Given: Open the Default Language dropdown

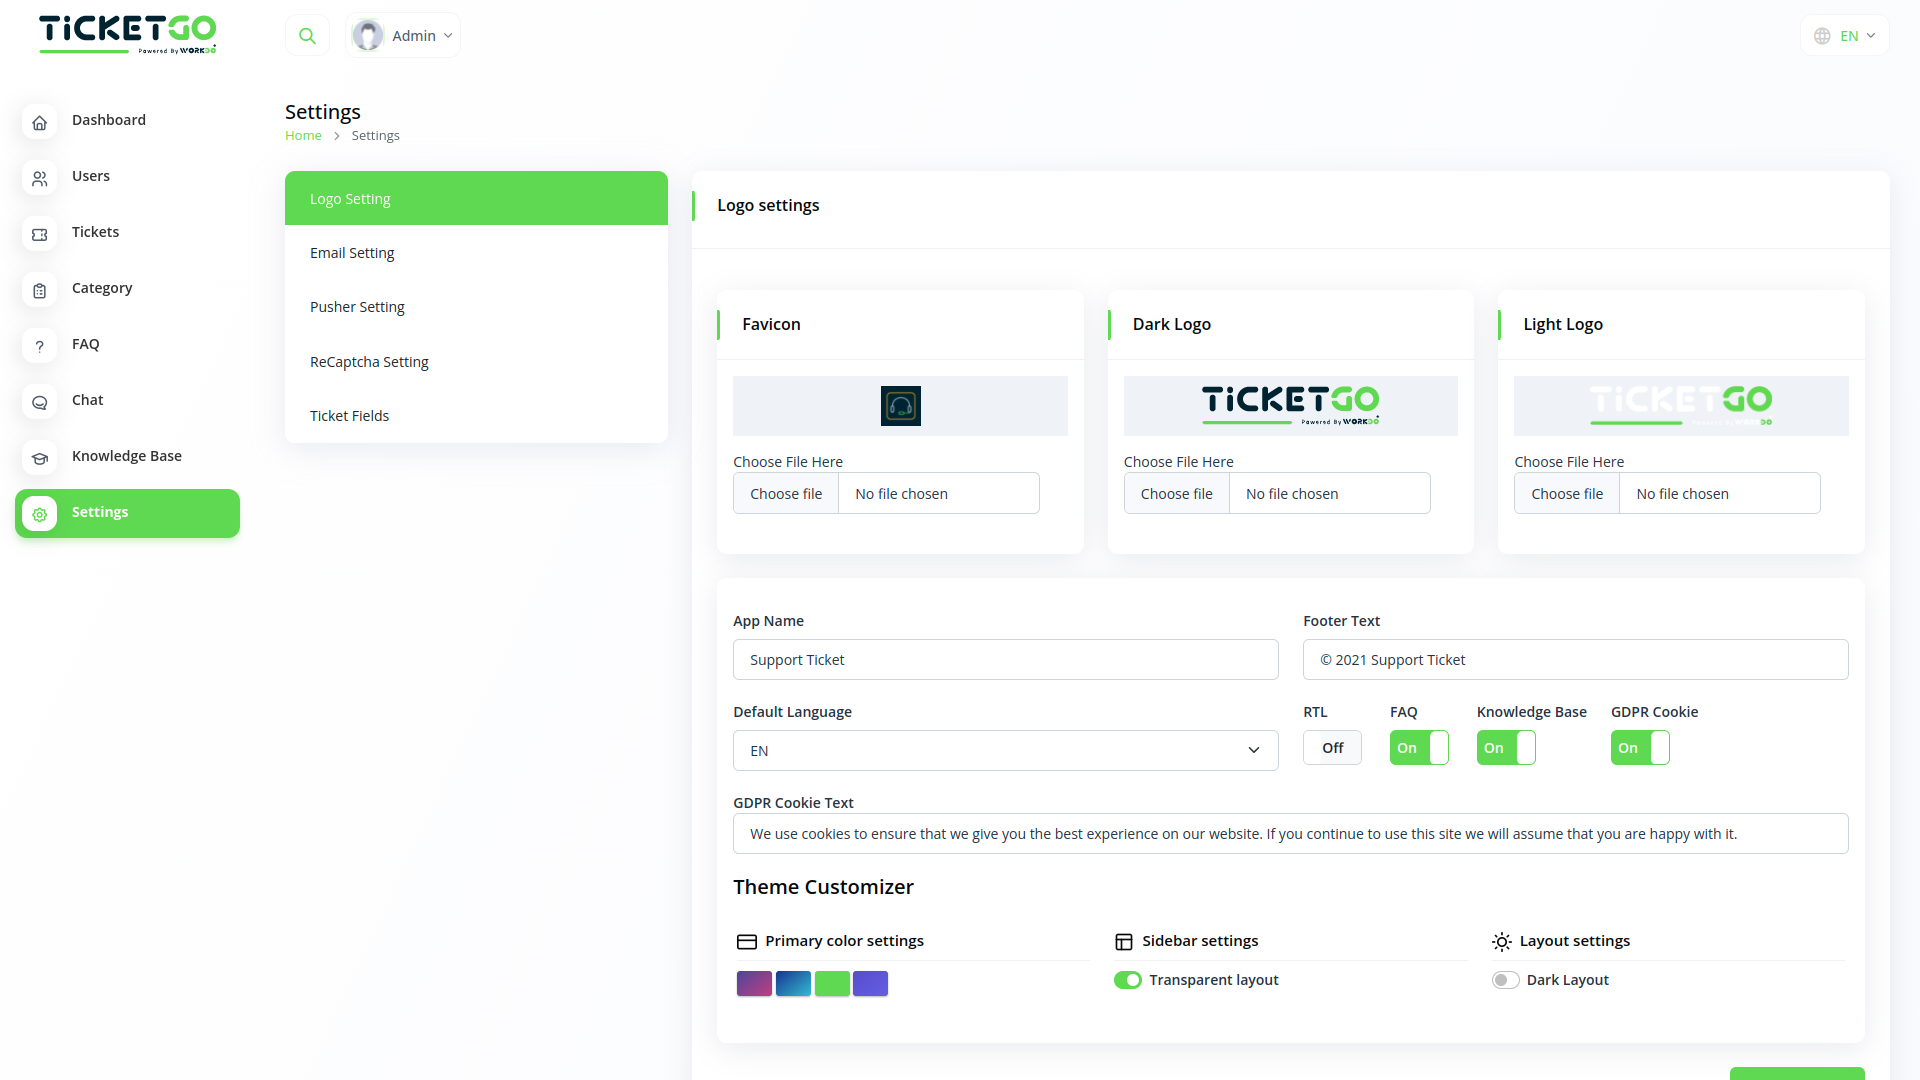Looking at the screenshot, I should pos(1005,751).
